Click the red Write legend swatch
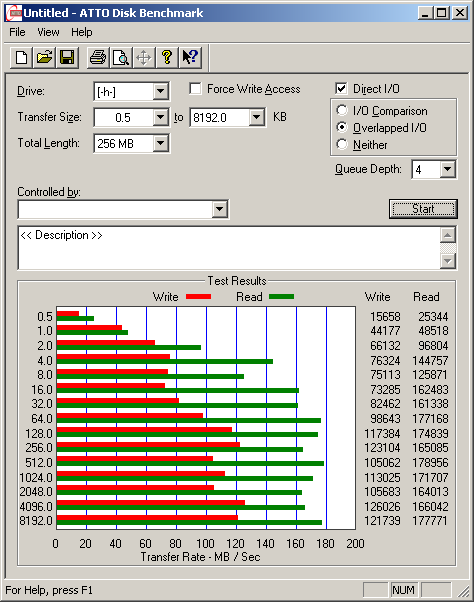This screenshot has width=474, height=602. coord(198,296)
